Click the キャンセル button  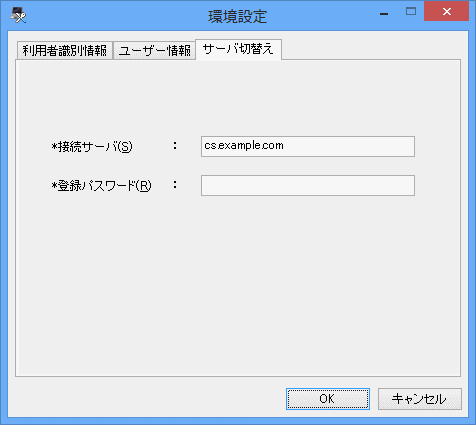tap(420, 399)
